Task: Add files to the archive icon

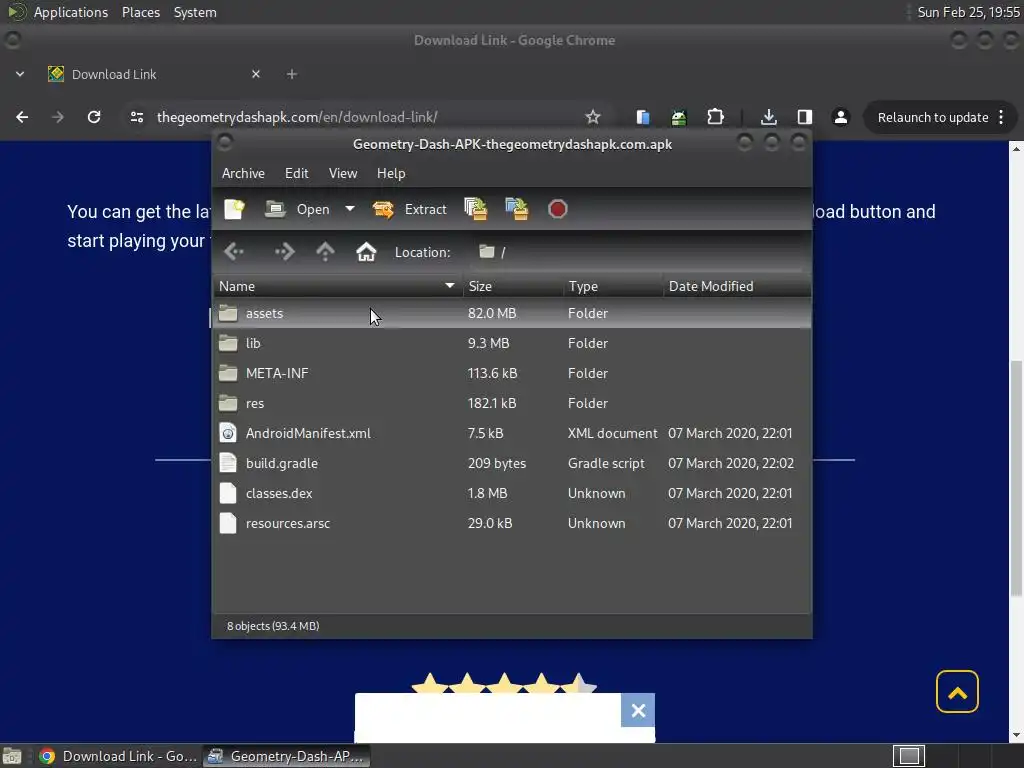Action: 475,209
